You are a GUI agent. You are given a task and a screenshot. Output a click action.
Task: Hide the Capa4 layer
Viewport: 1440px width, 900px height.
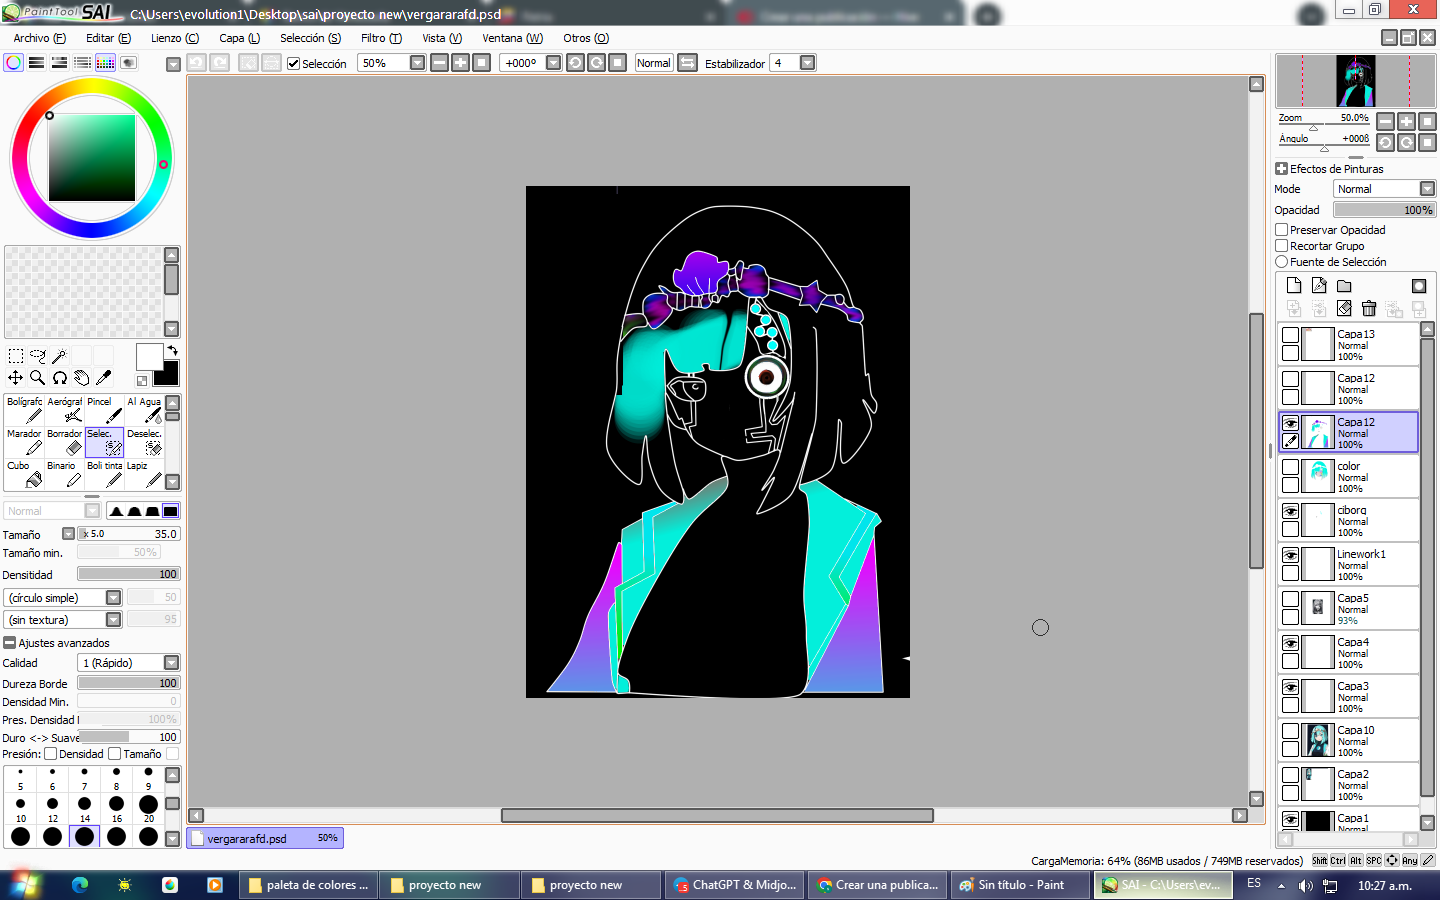point(1291,643)
